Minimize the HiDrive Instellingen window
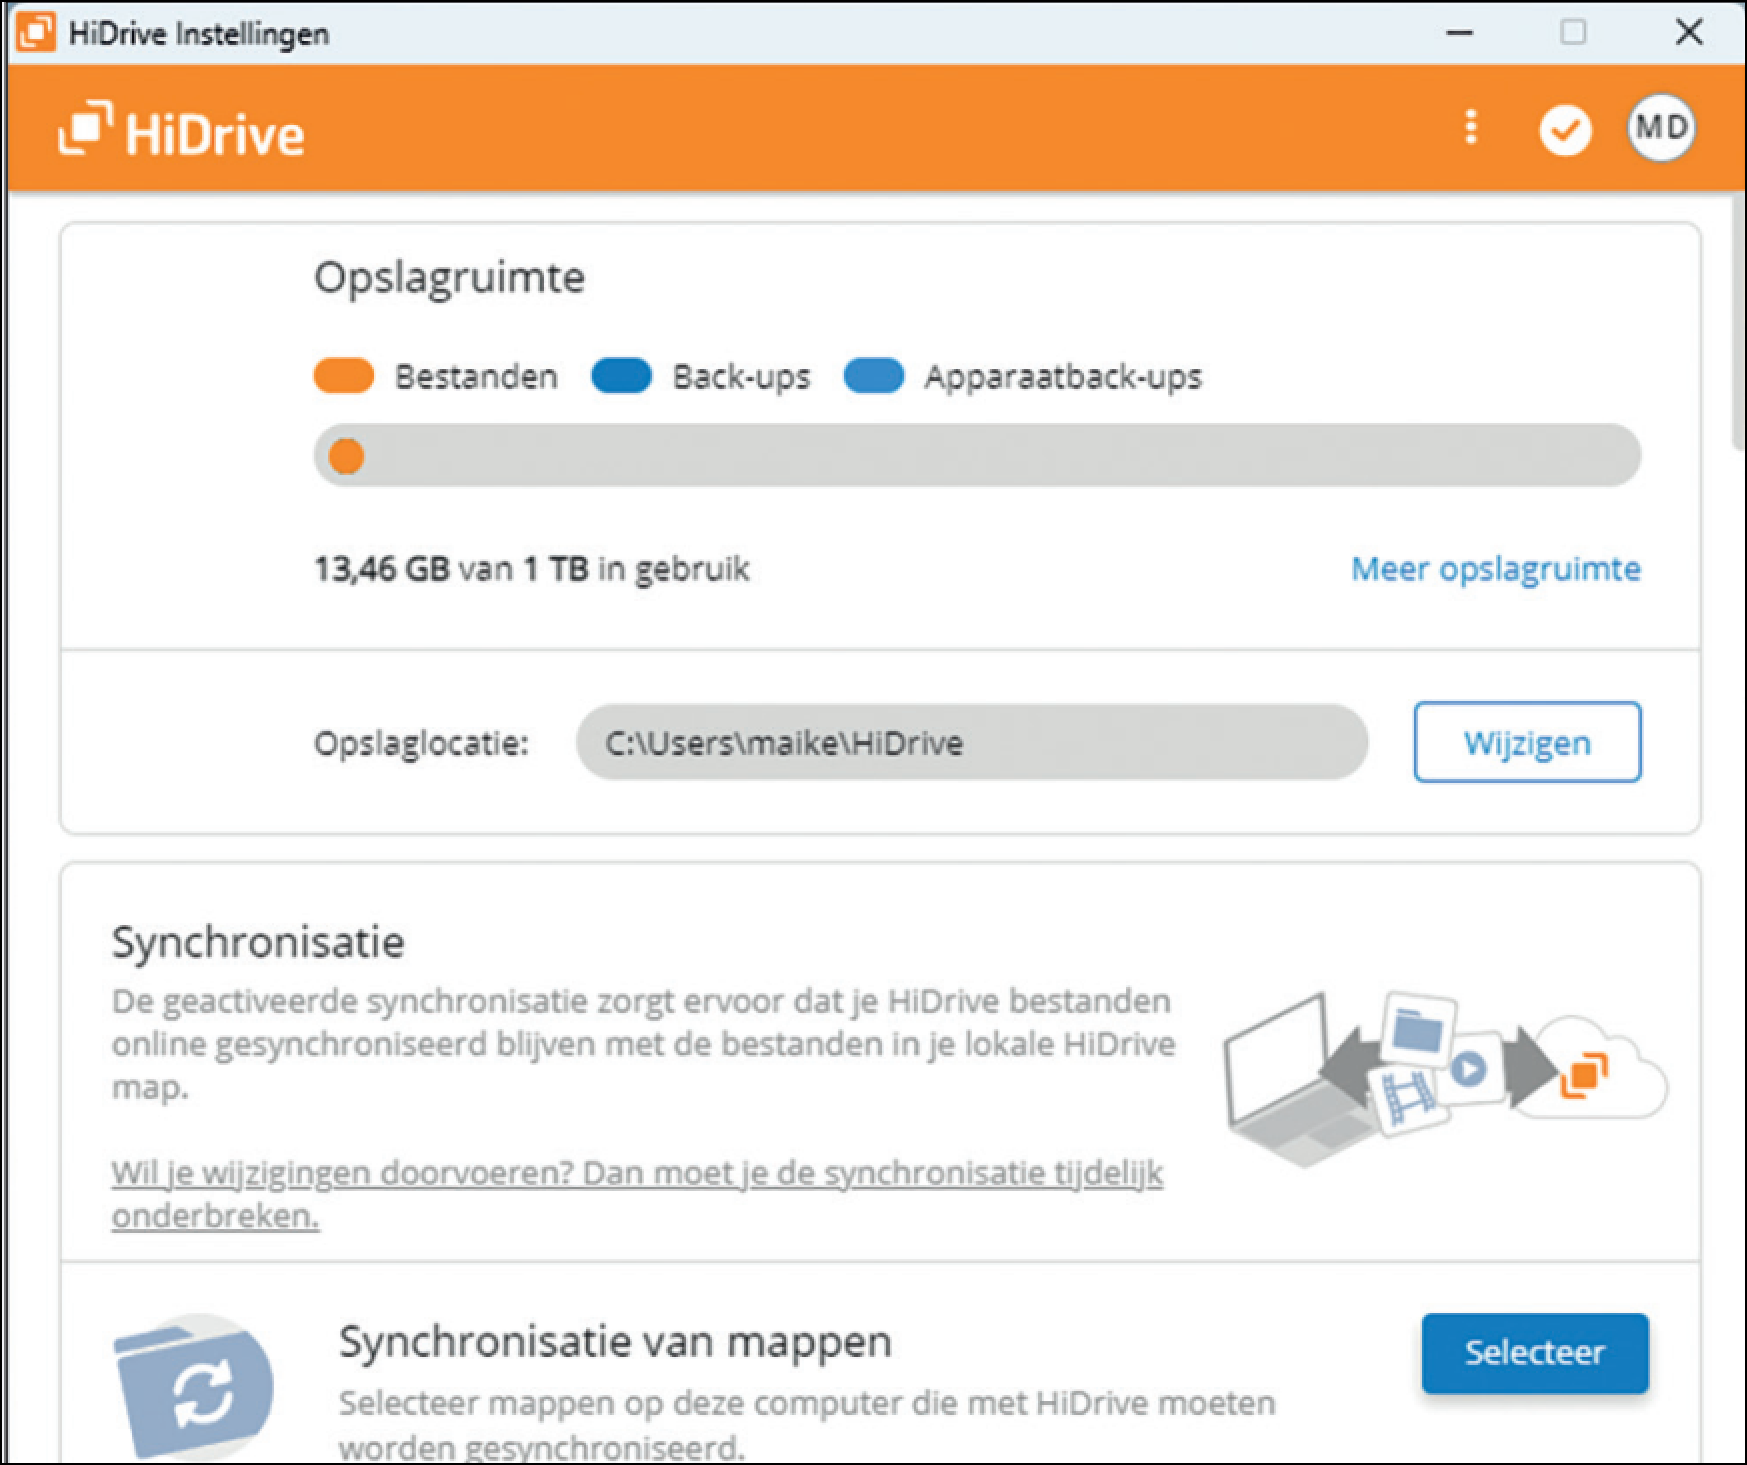 coord(1459,33)
